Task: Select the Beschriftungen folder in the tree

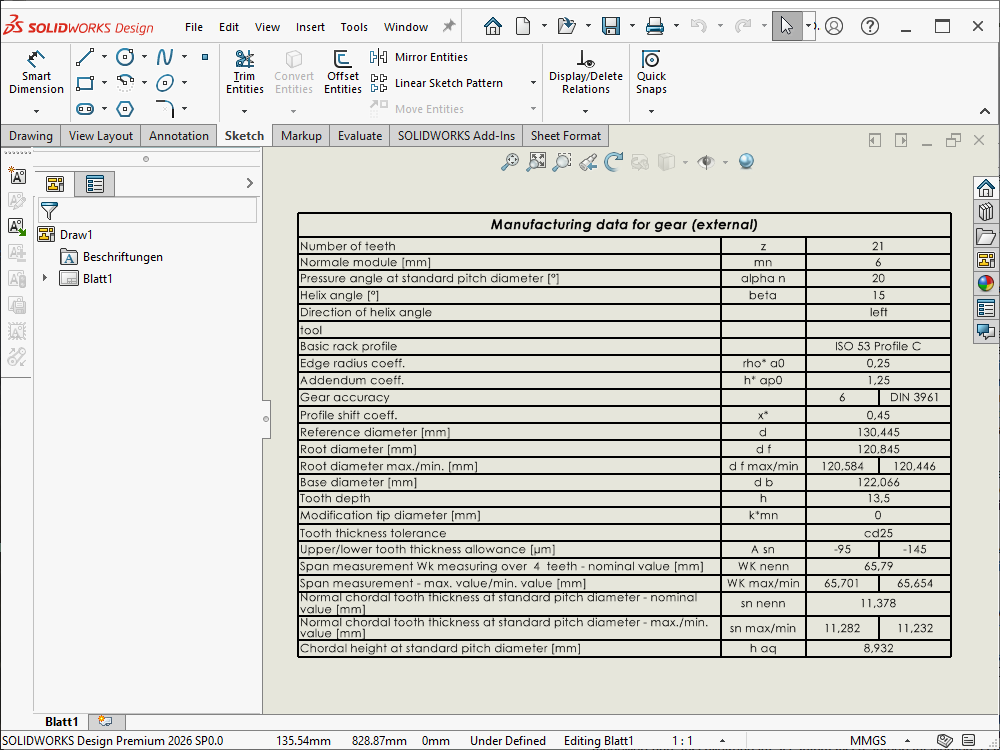Action: (x=122, y=257)
